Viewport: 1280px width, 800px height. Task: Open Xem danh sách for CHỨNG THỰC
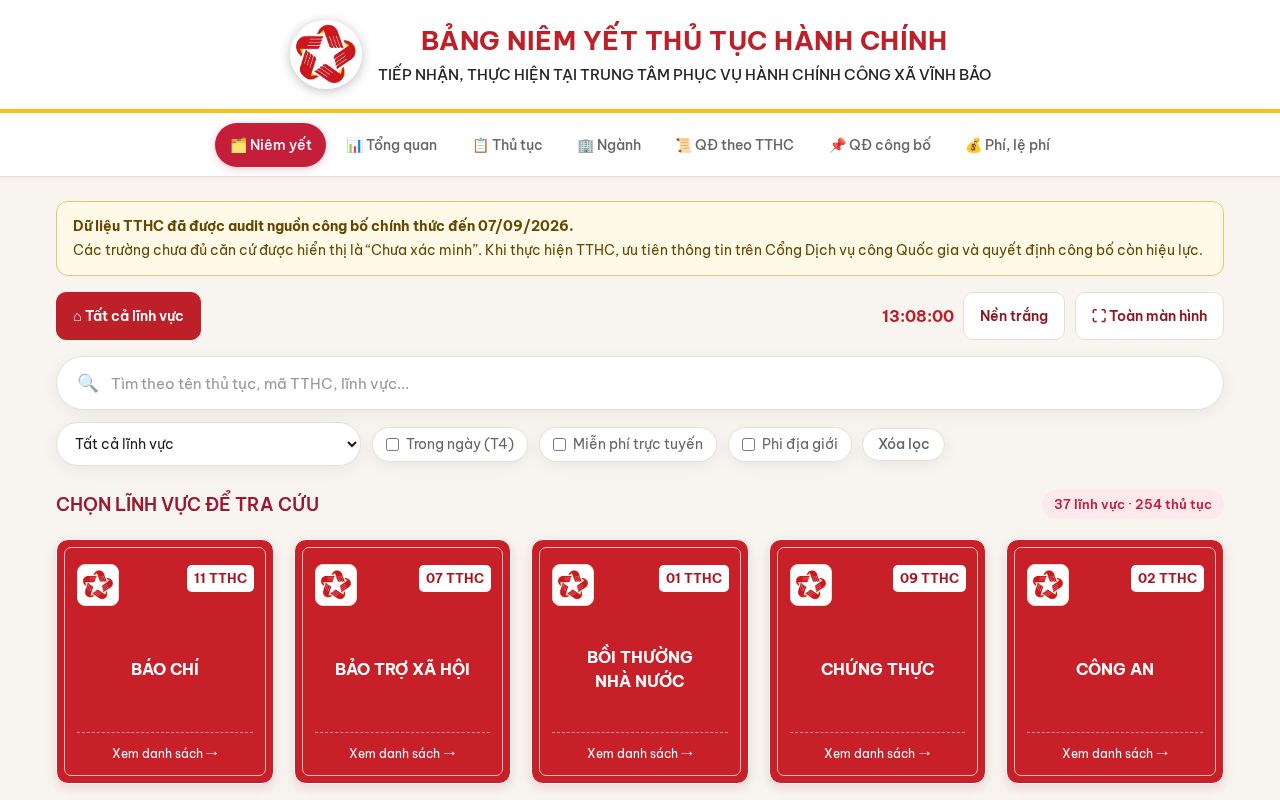877,753
